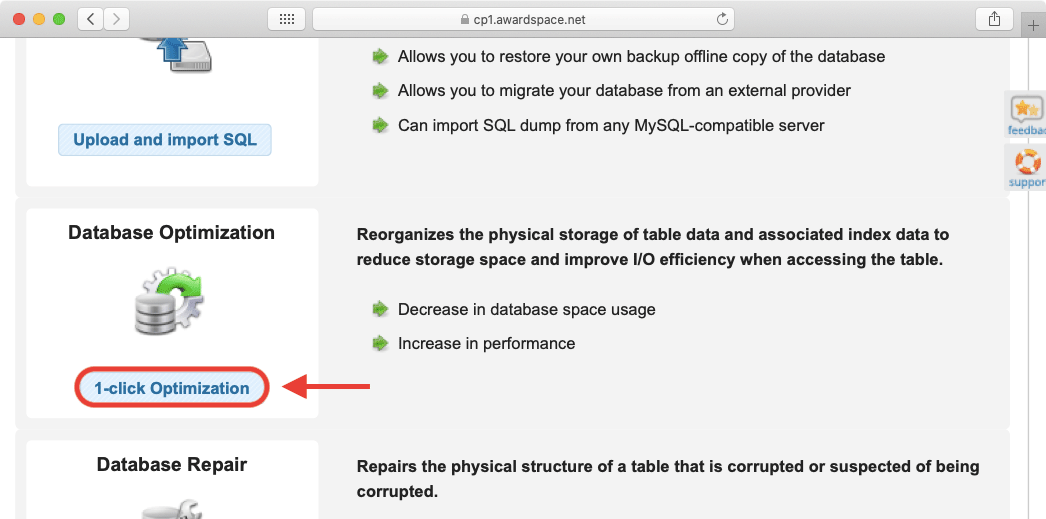Click green arrow beside Decrease in database space
Image resolution: width=1046 pixels, height=519 pixels.
tap(380, 309)
